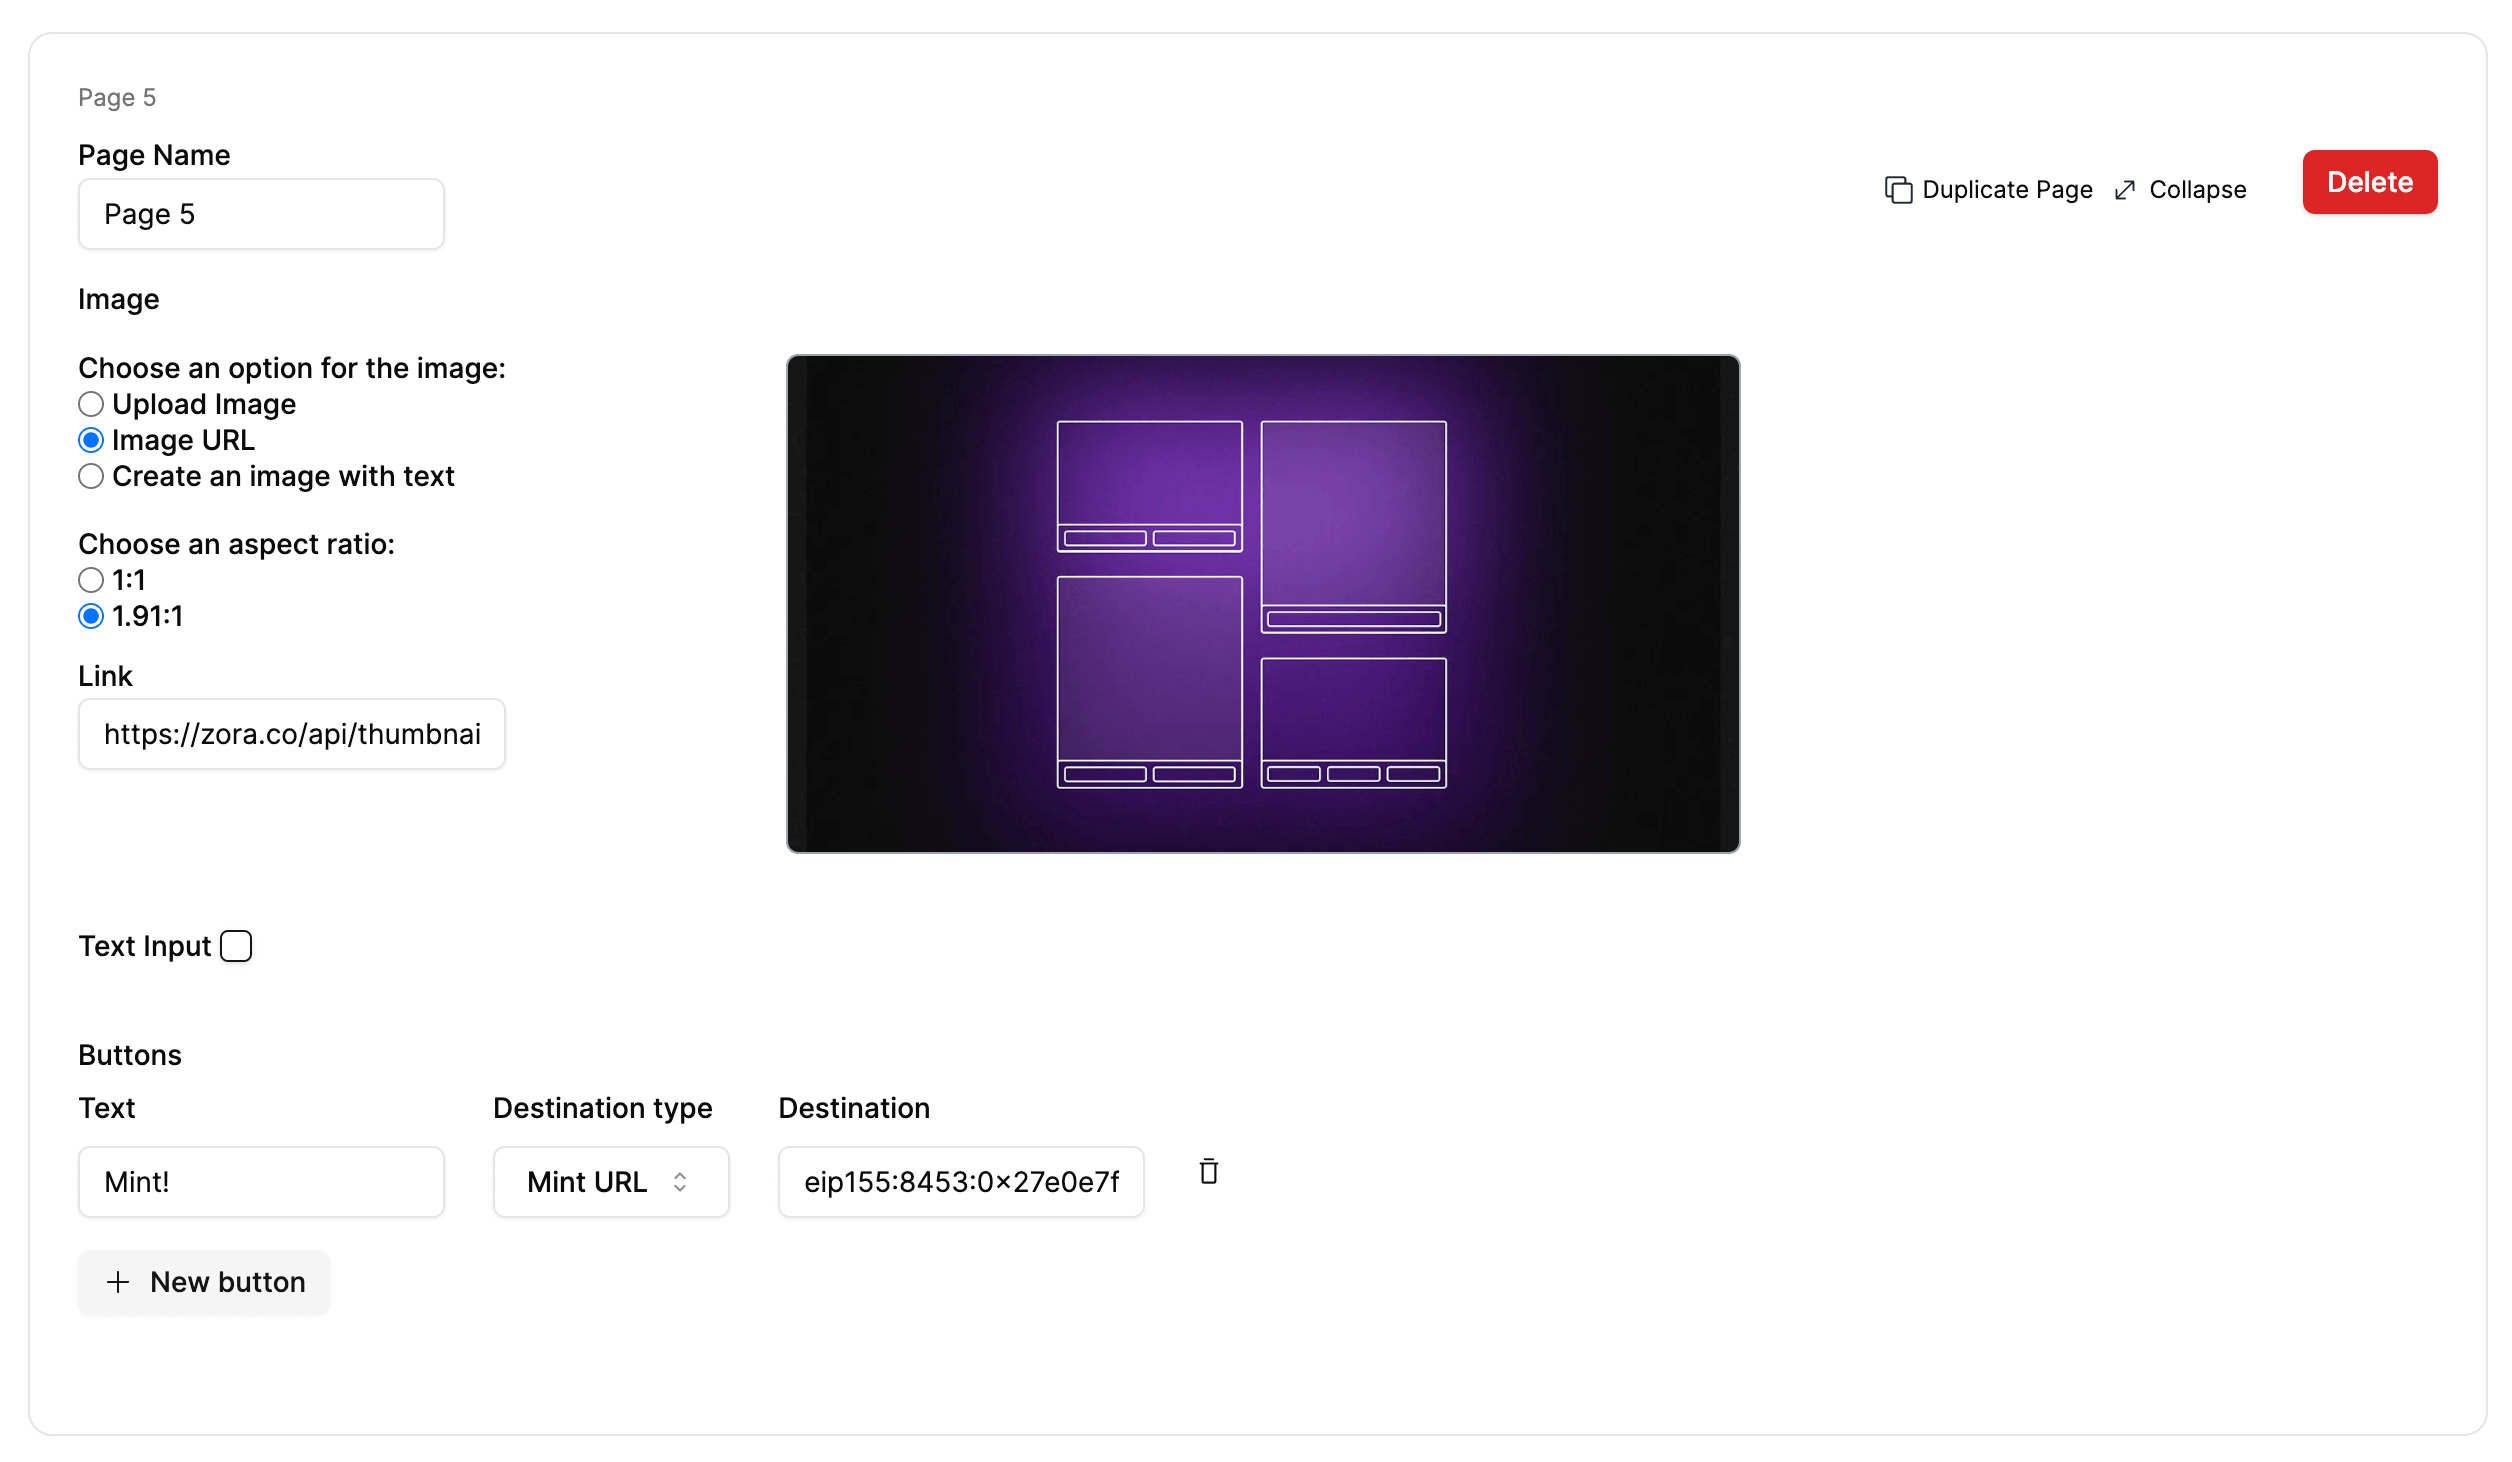Click the purple frame preview image
Image resolution: width=2512 pixels, height=1462 pixels.
coord(1262,604)
